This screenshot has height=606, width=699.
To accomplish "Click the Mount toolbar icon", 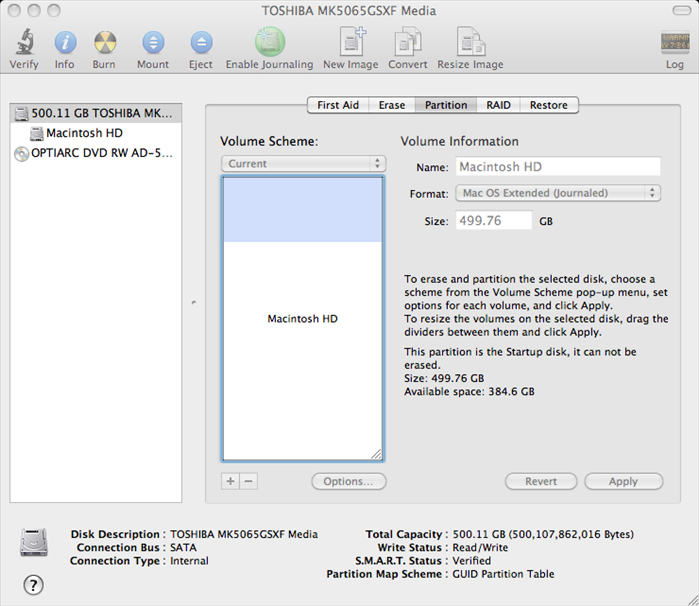I will click(x=153, y=43).
